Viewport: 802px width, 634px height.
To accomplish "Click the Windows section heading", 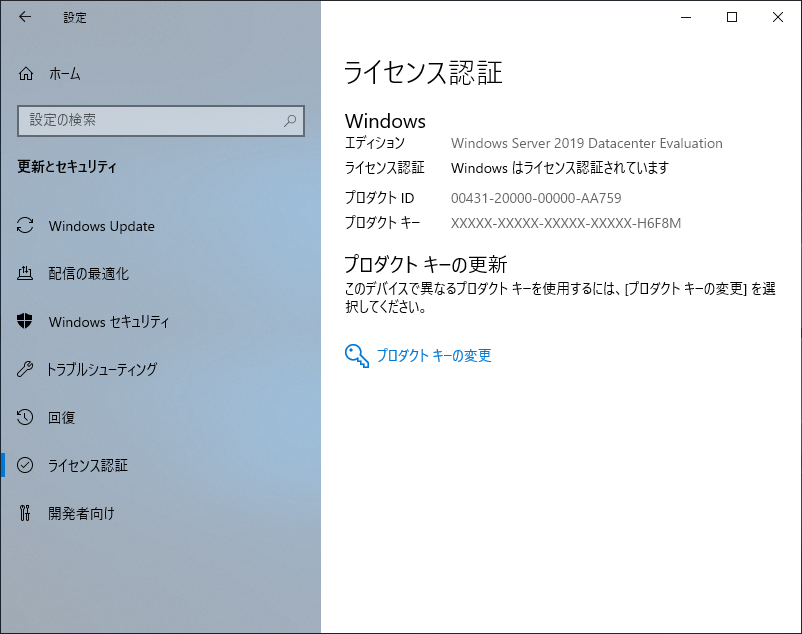I will (385, 121).
